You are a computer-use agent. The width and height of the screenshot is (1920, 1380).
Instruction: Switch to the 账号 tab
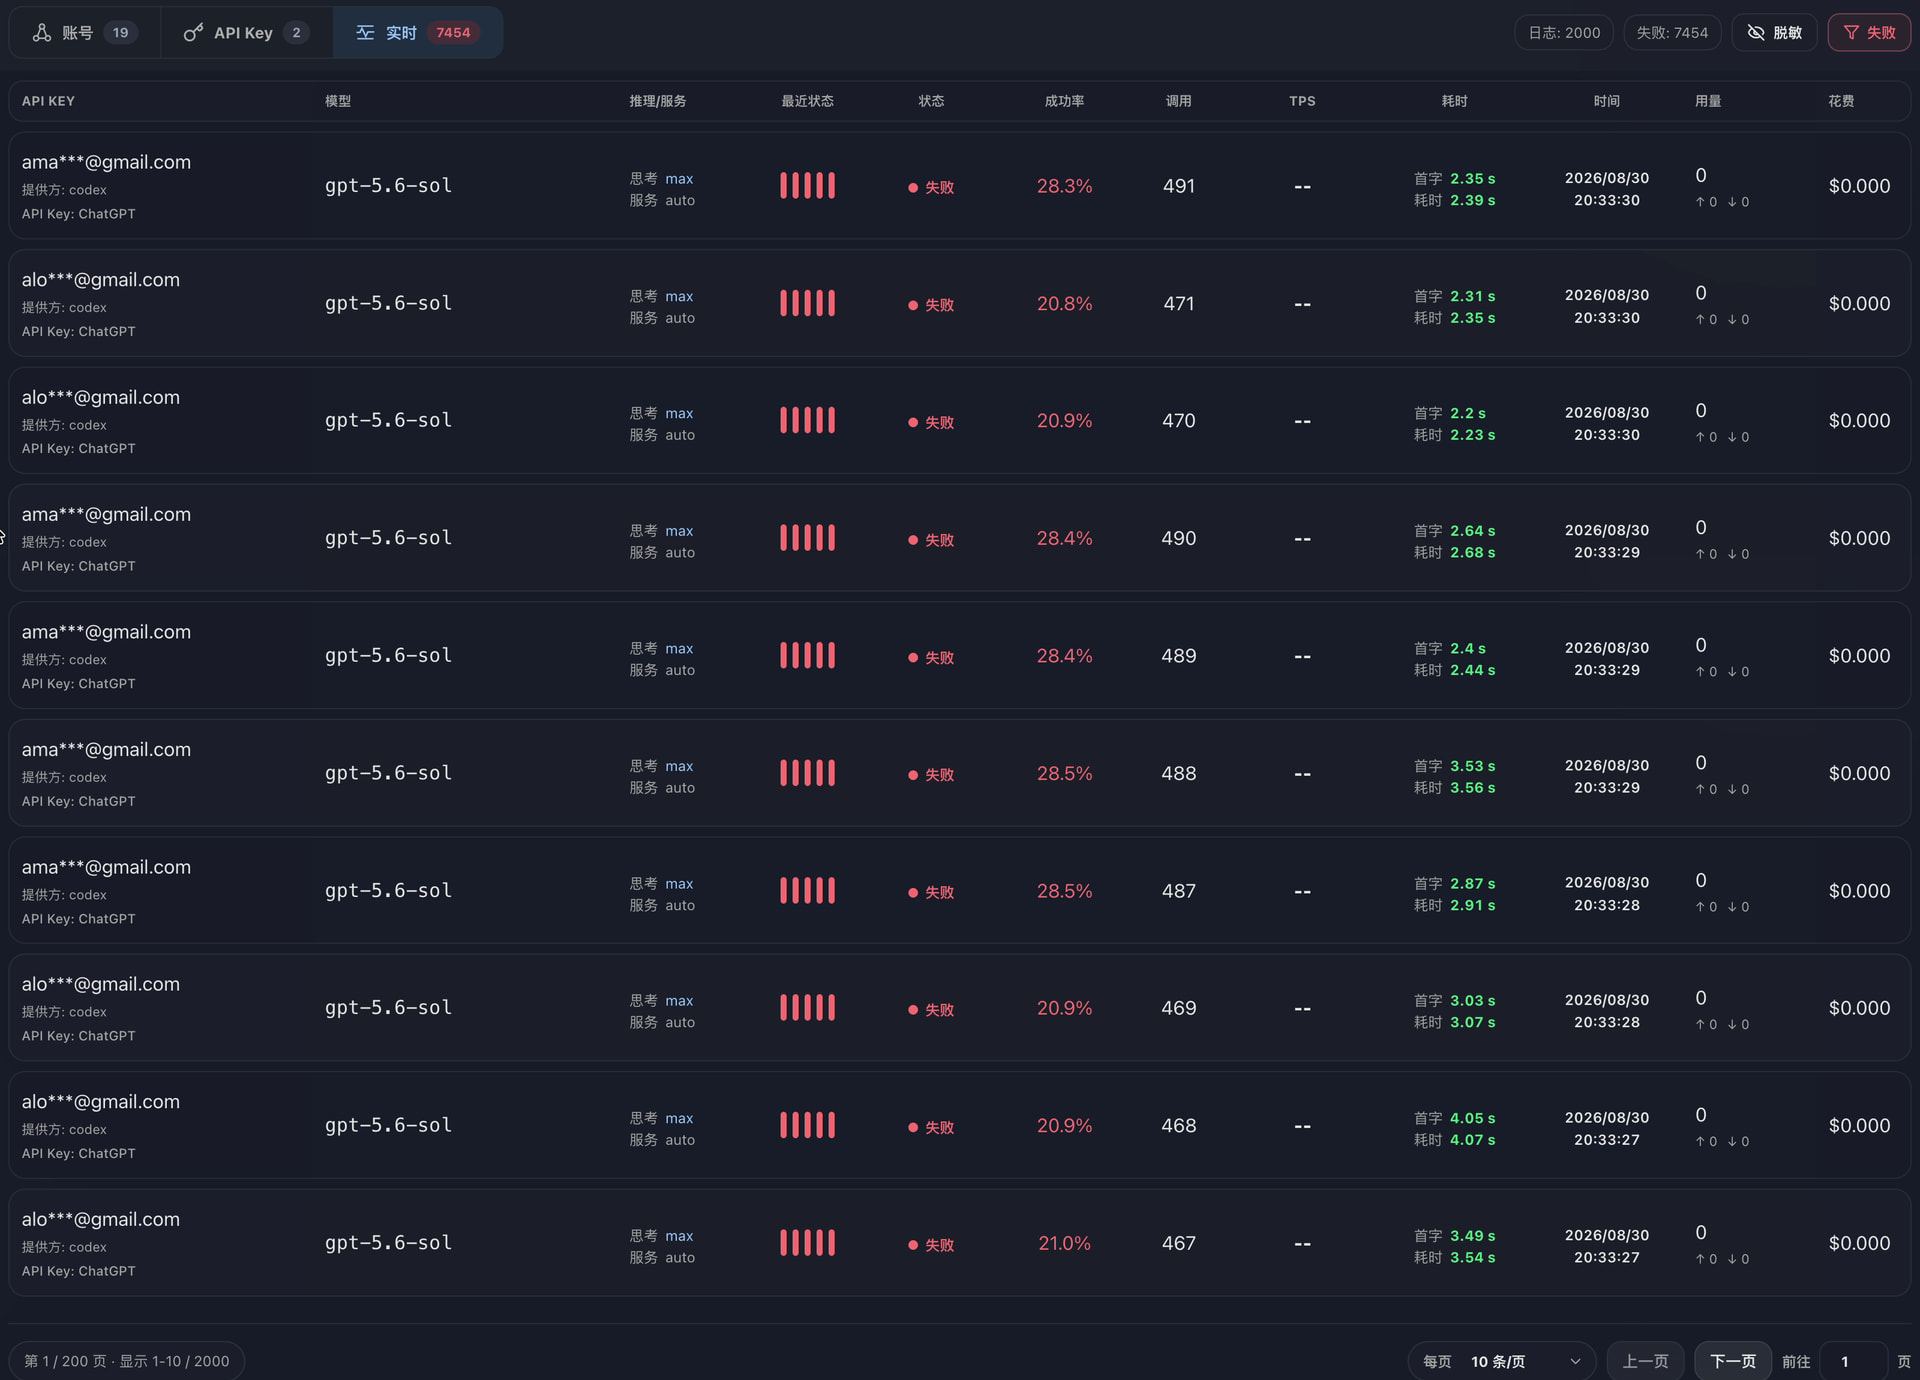[x=85, y=33]
